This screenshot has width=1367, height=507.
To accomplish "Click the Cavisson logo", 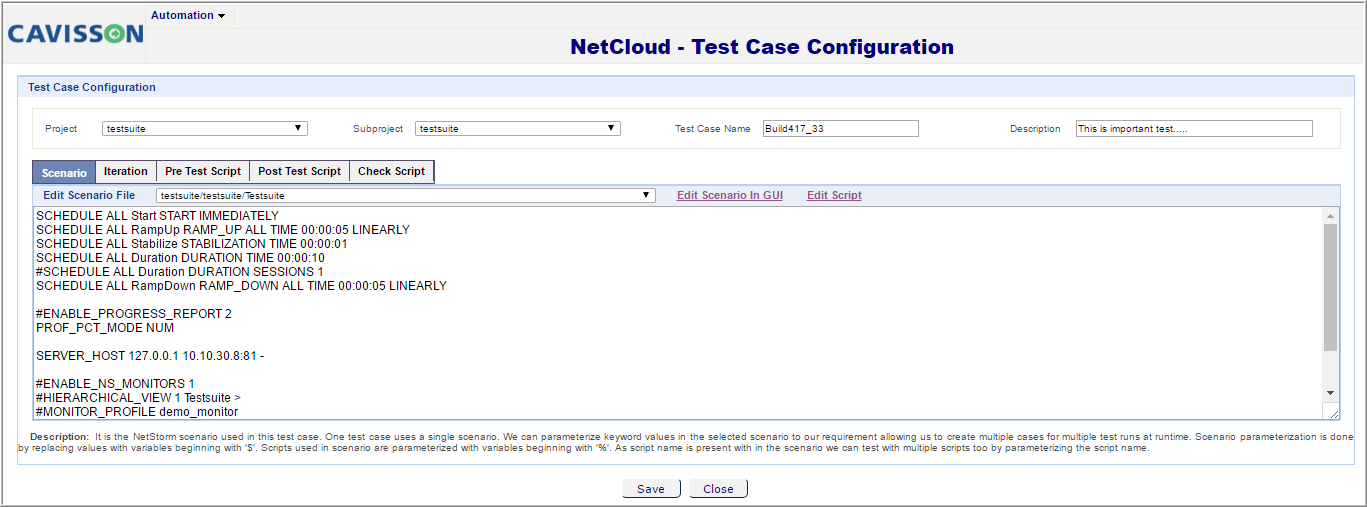I will coord(75,34).
